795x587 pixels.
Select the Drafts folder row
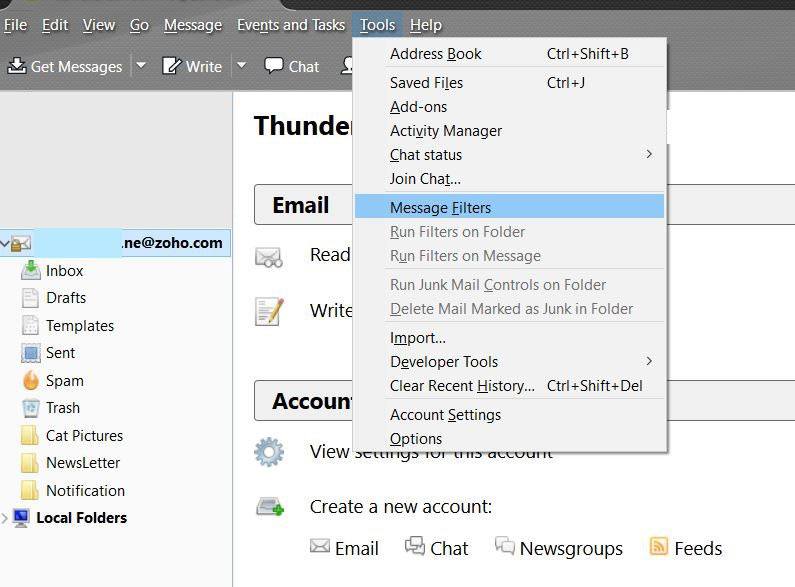[x=116, y=298]
